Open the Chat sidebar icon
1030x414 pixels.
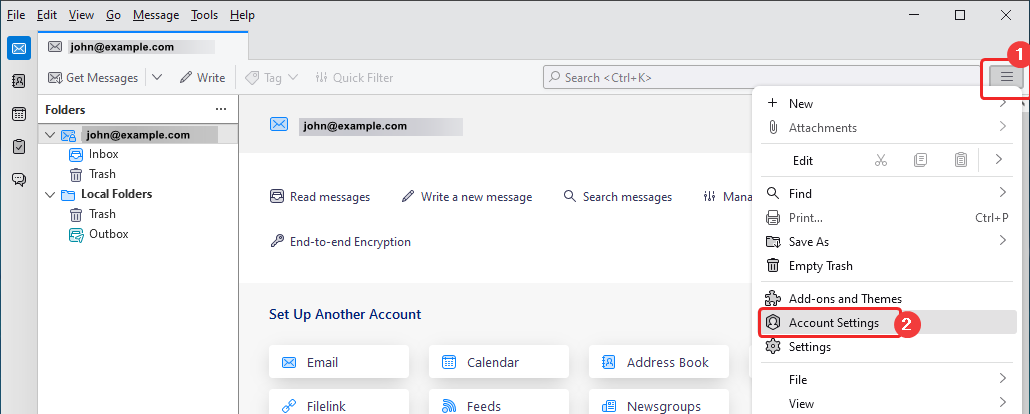pos(18,180)
